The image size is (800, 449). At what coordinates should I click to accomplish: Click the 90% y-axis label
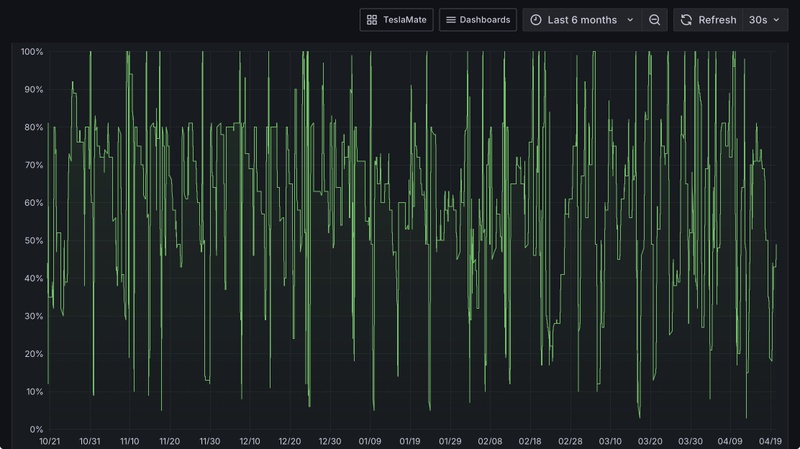tap(34, 89)
